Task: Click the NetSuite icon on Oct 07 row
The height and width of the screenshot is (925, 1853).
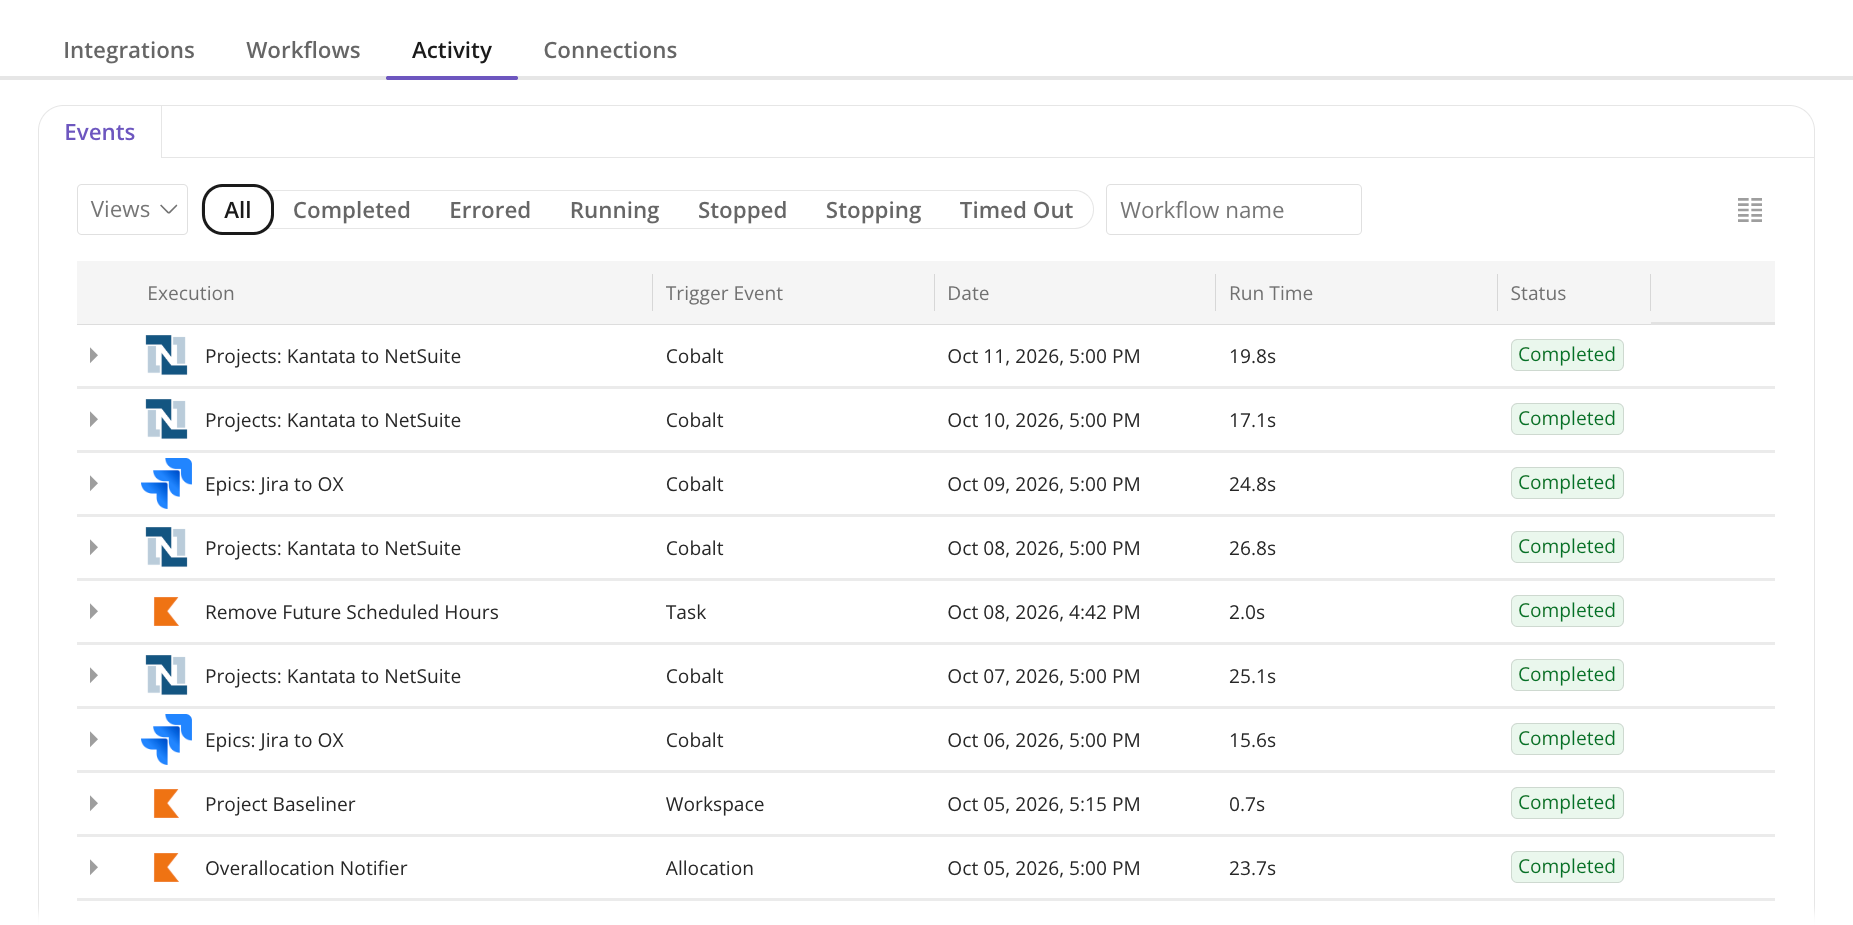Action: click(166, 676)
